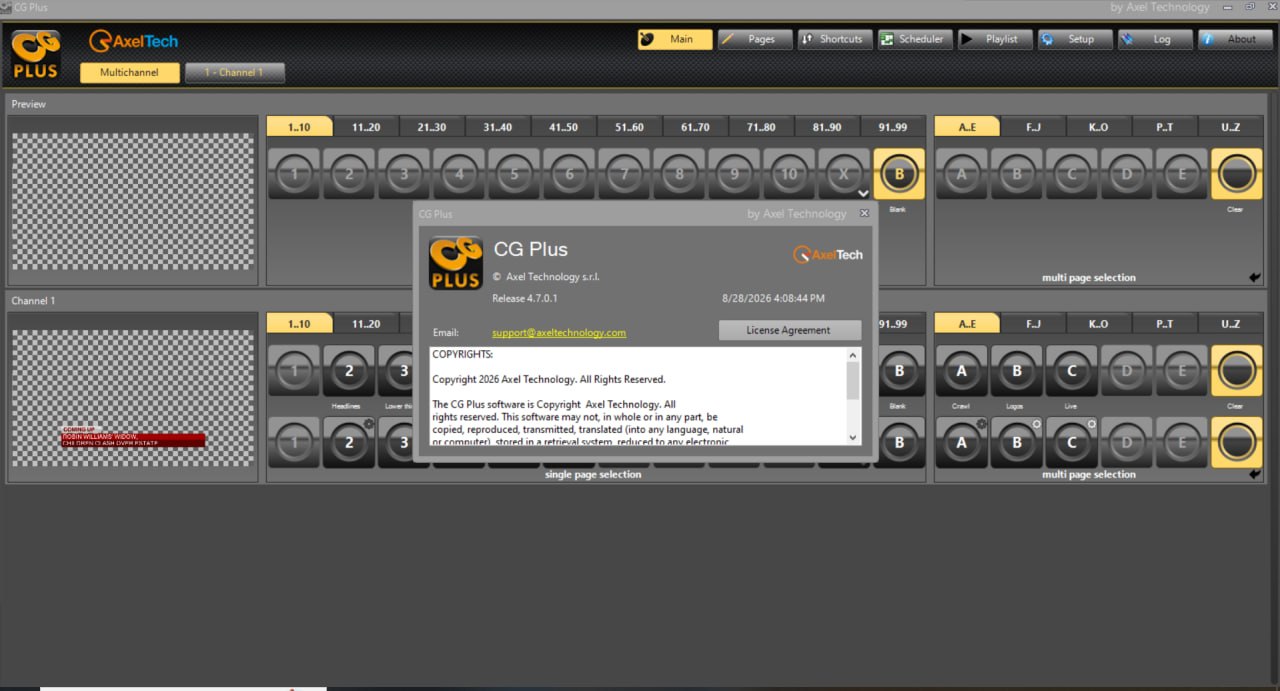Click Channel 1 Headlines page button 2
This screenshot has width=1280, height=691.
(x=349, y=371)
